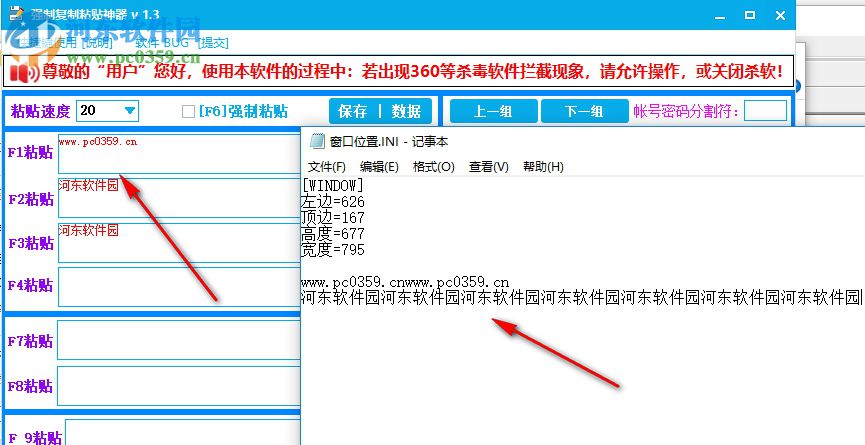Click the red speaker announcement icon
Image resolution: width=865 pixels, height=445 pixels.
click(24, 71)
